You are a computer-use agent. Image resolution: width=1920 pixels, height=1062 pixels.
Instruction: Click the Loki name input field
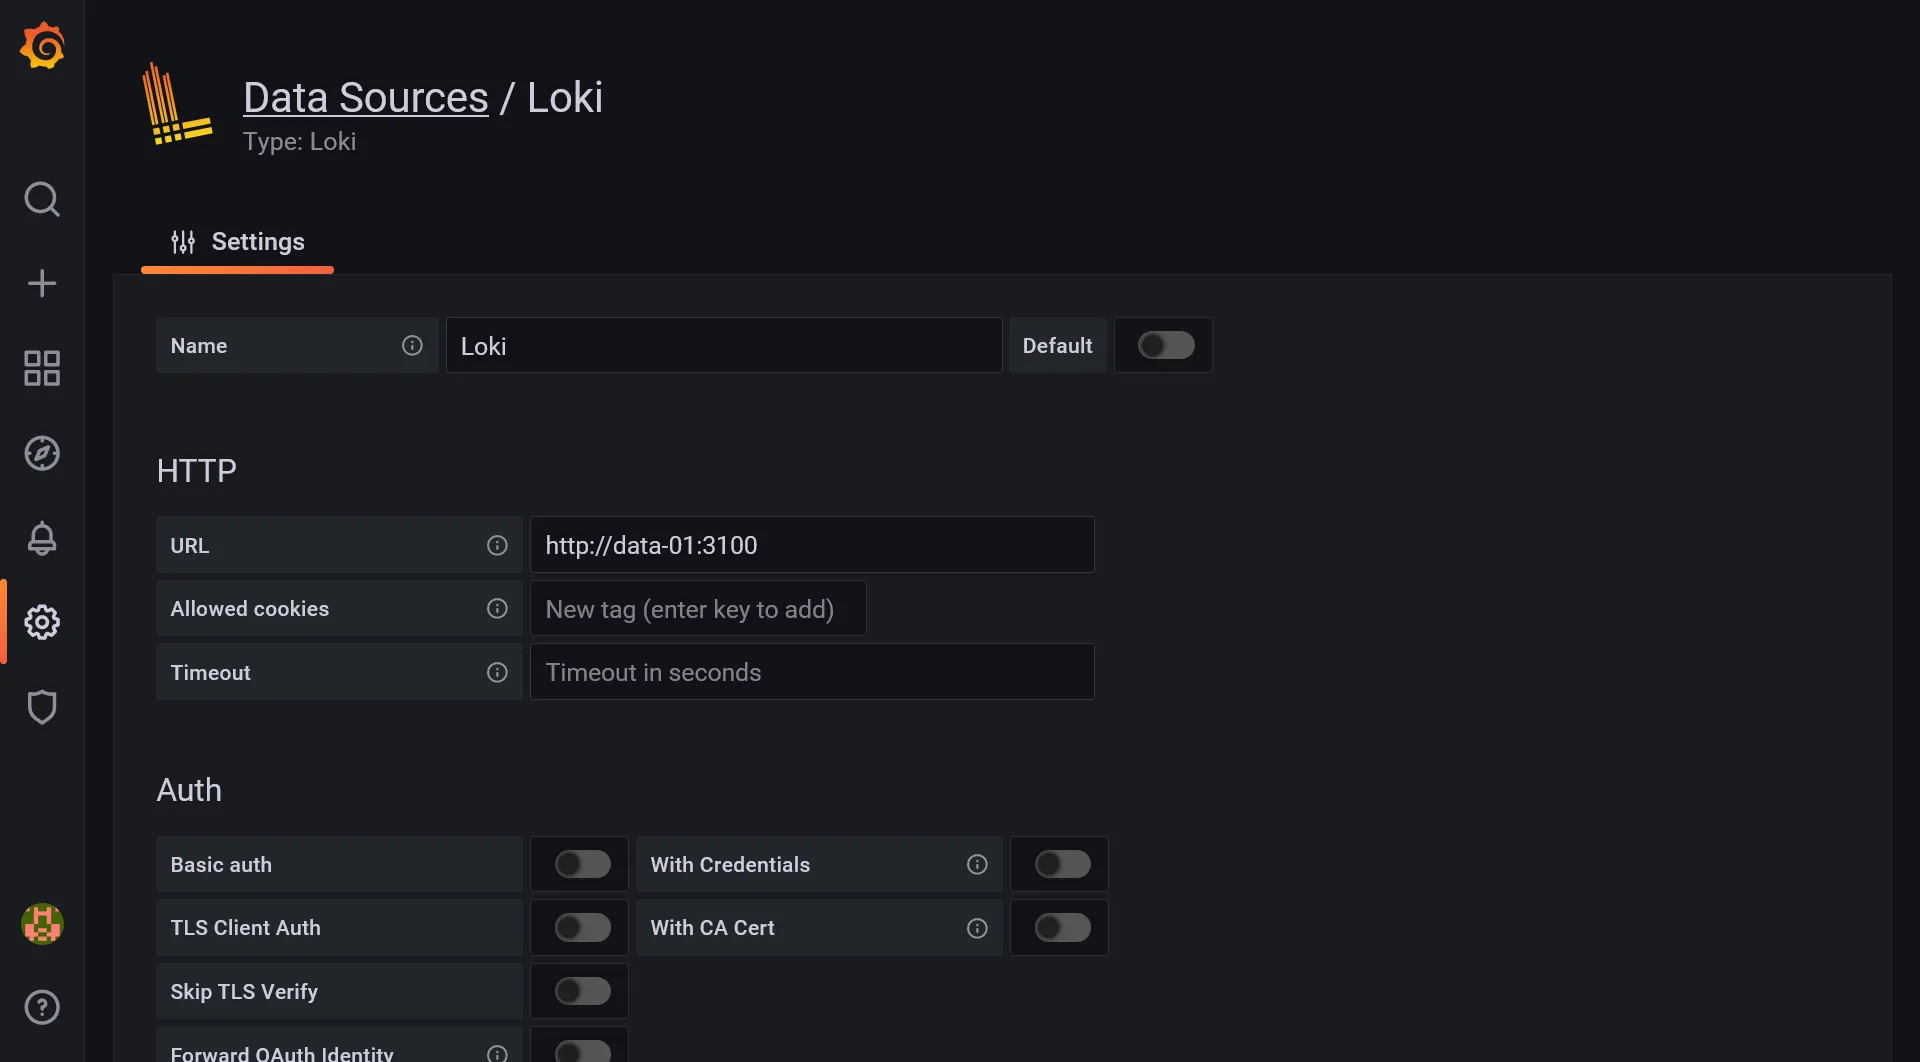(723, 345)
